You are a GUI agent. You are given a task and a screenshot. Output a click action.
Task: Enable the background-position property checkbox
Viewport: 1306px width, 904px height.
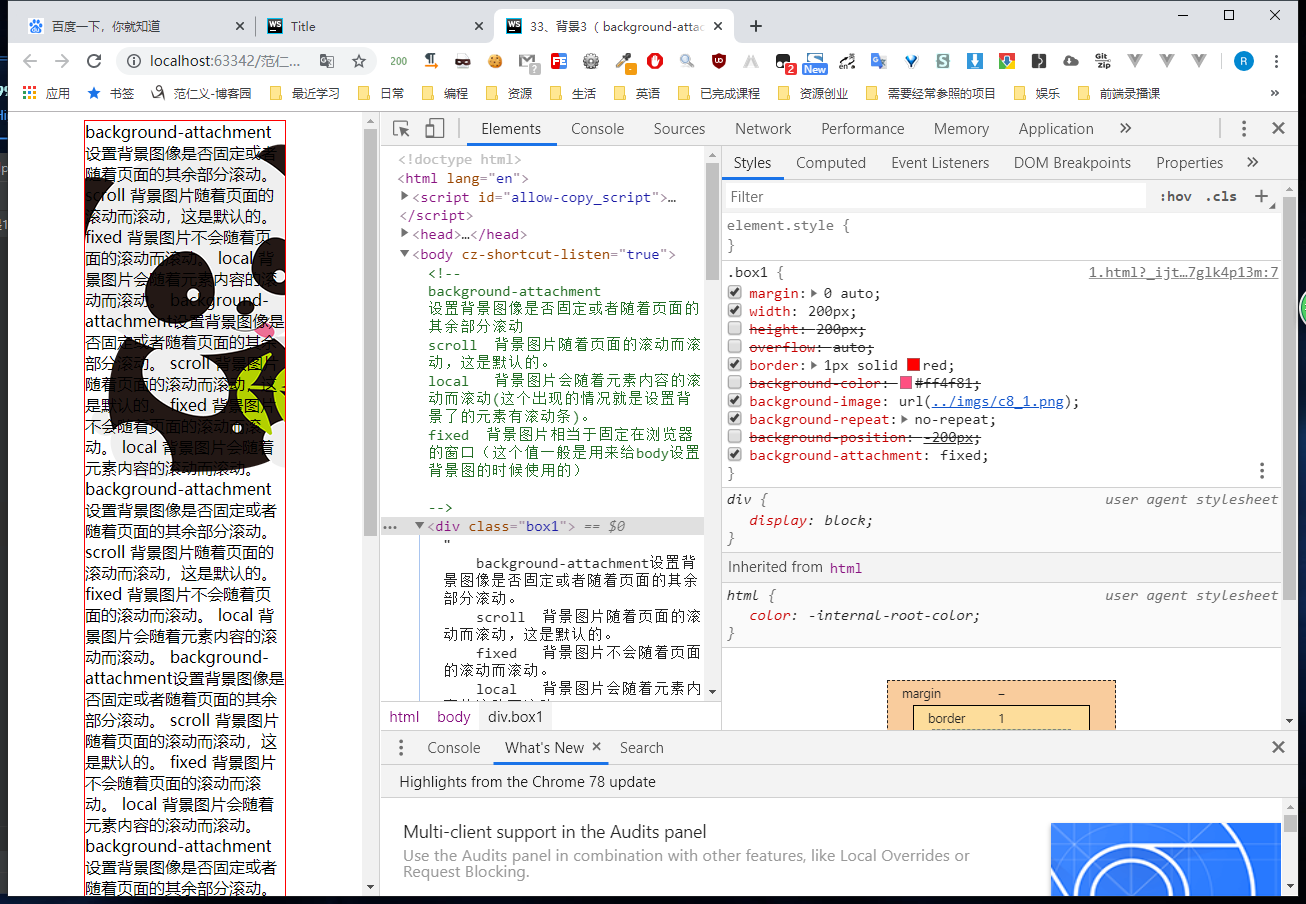[x=735, y=437]
